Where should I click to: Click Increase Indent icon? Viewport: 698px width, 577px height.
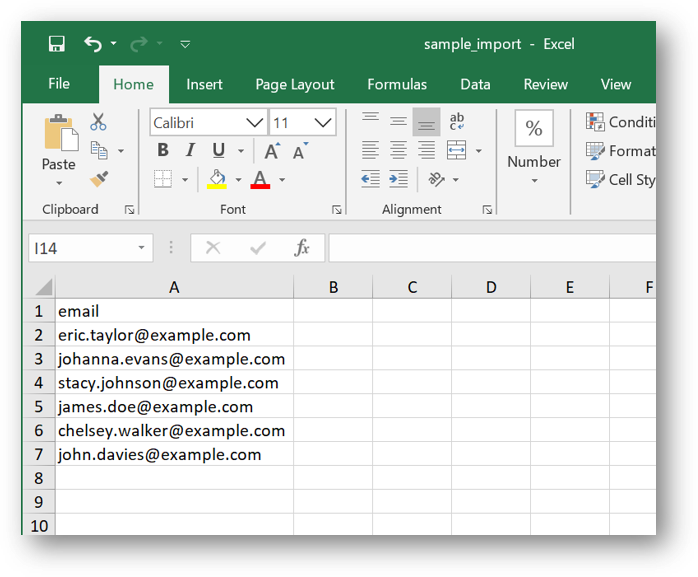[398, 179]
